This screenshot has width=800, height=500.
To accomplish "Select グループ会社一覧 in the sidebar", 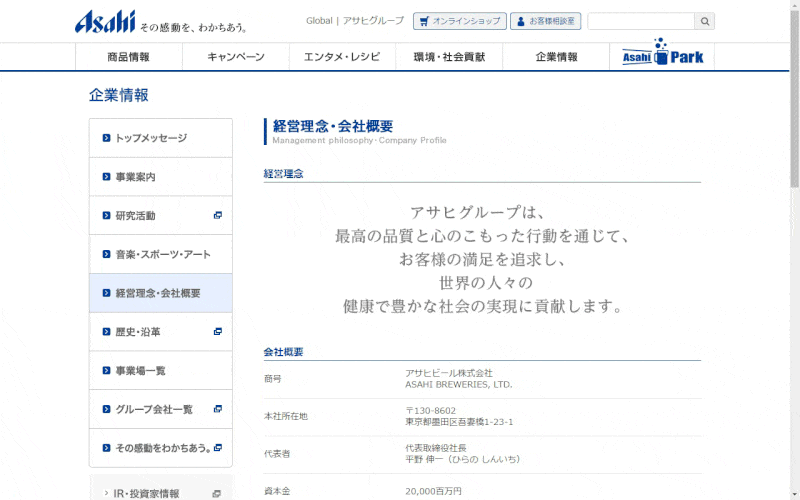I will (161, 409).
